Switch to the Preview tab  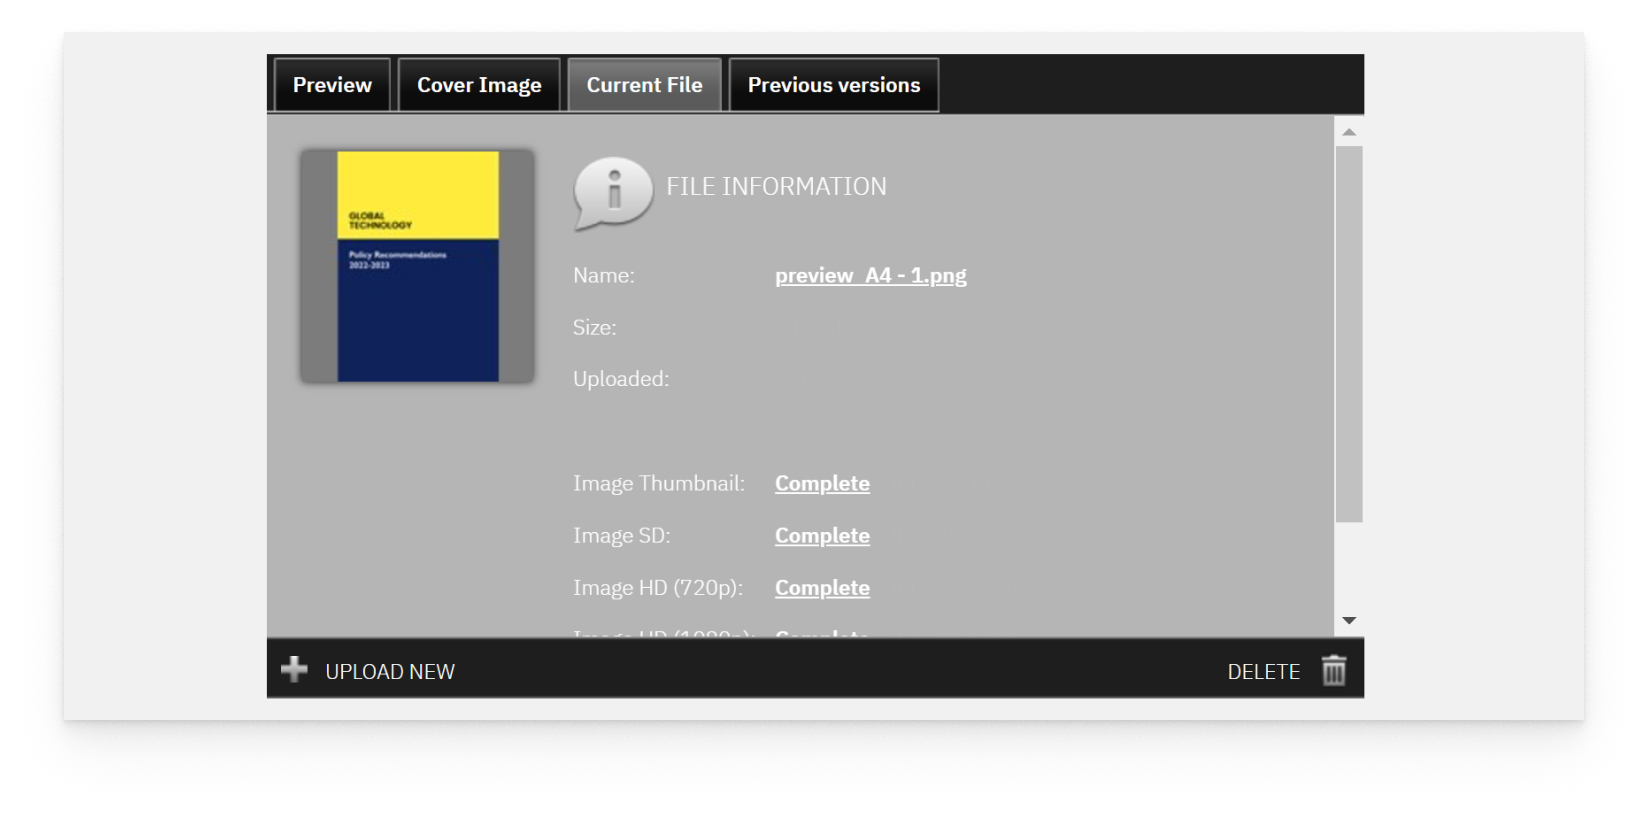(332, 85)
